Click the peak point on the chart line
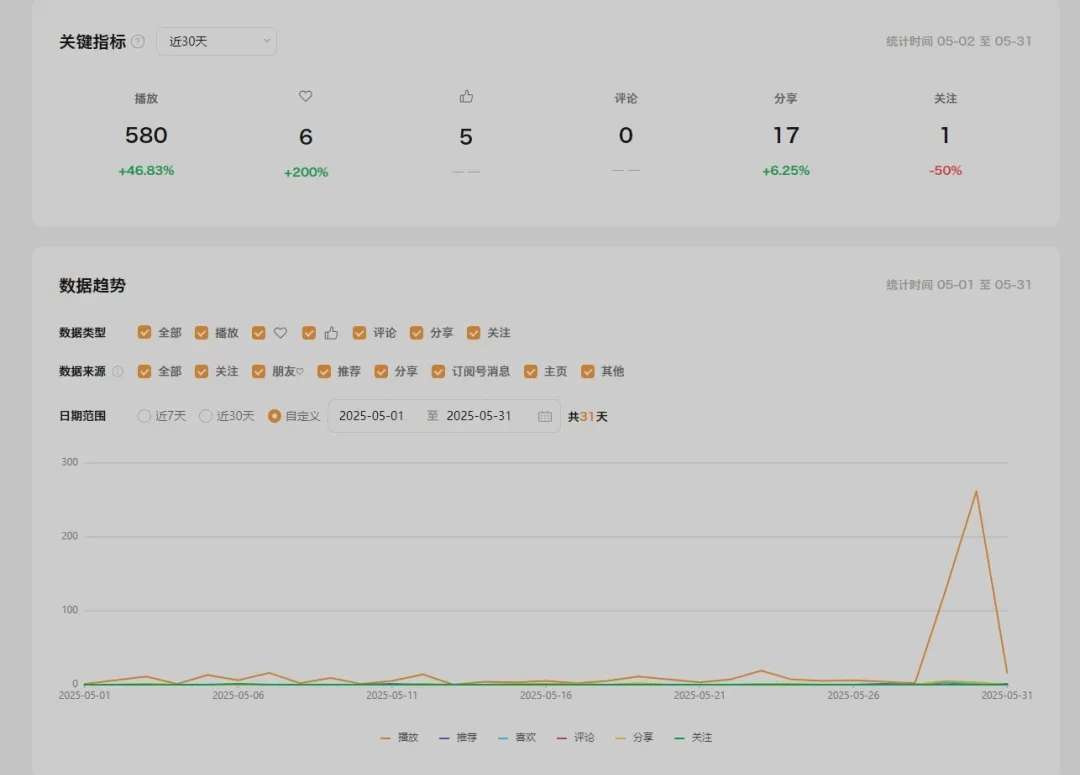 976,491
